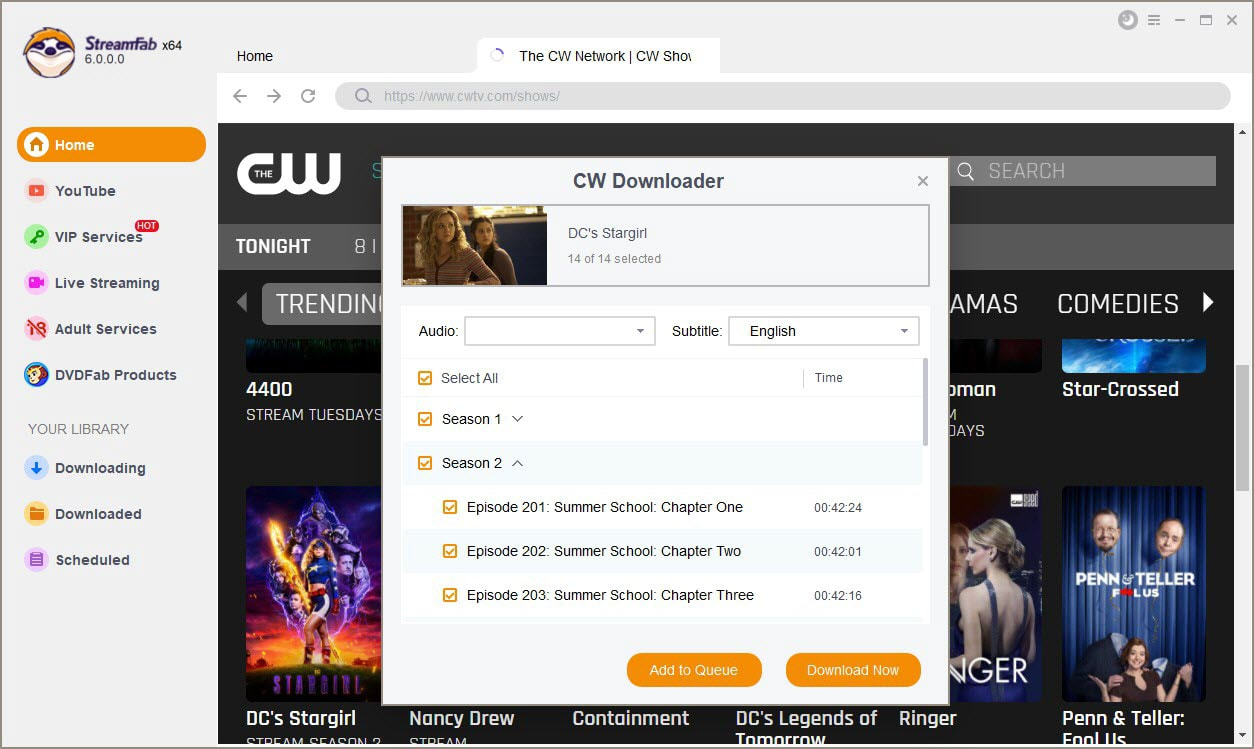The height and width of the screenshot is (749, 1254).
Task: Select the COMEDIES category on CW page
Action: (x=1118, y=304)
